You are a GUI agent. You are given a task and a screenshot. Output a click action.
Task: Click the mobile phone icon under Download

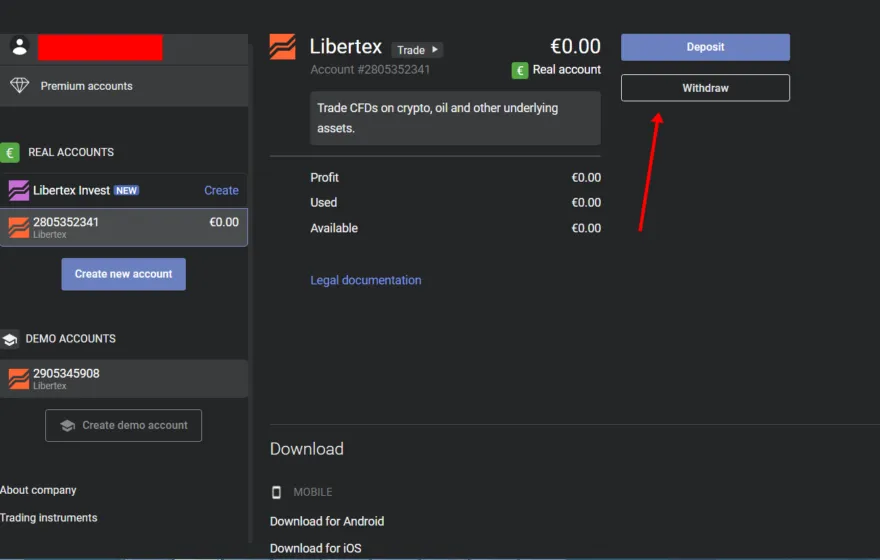tap(277, 492)
